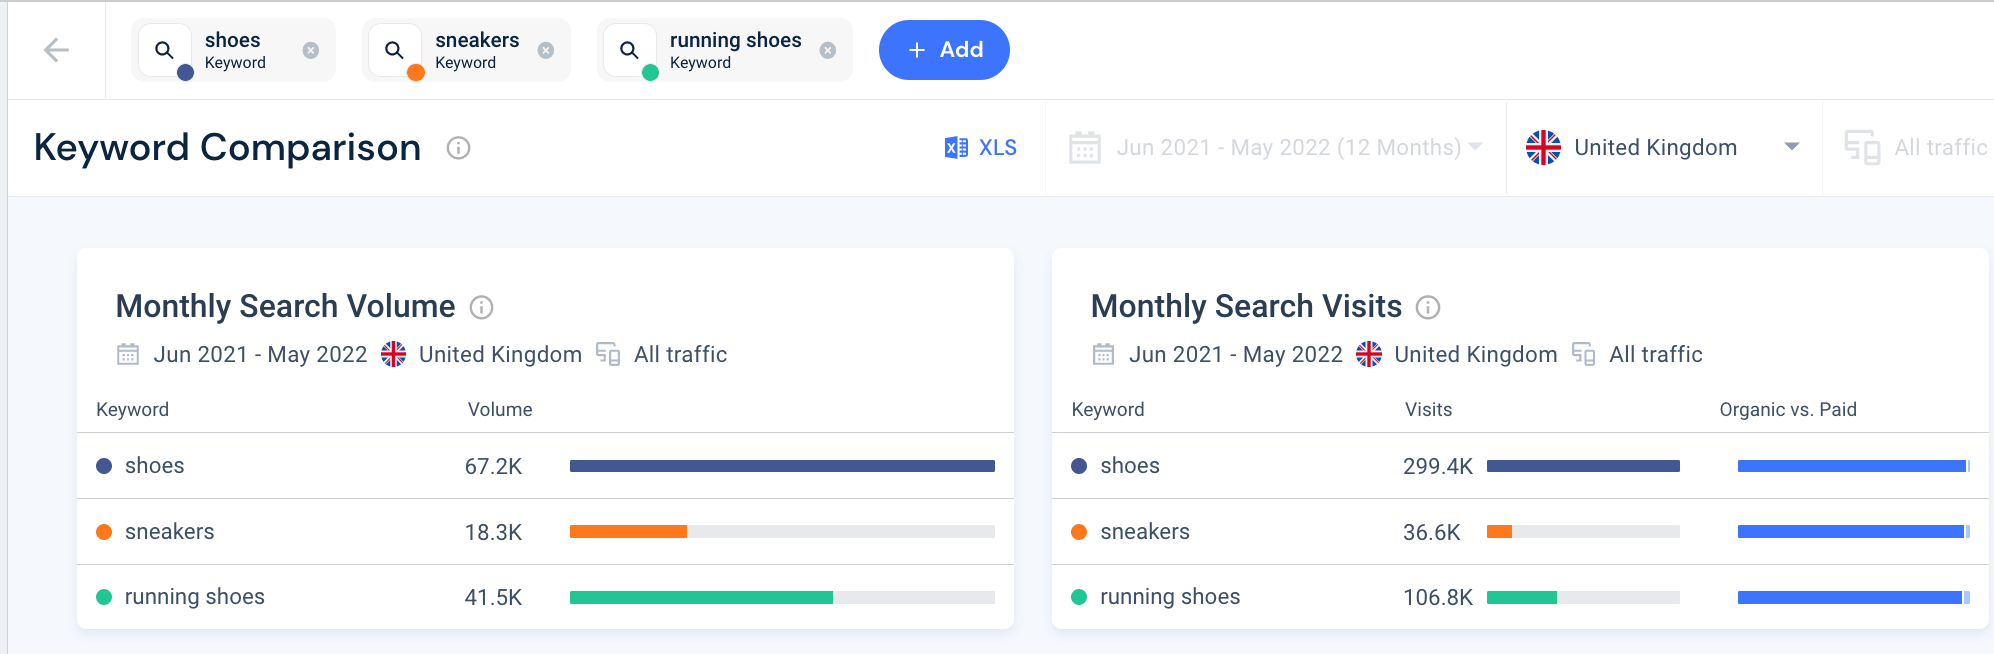Screen dimensions: 1994x654
Task: Expand country list with the caret arrow
Action: point(1792,147)
